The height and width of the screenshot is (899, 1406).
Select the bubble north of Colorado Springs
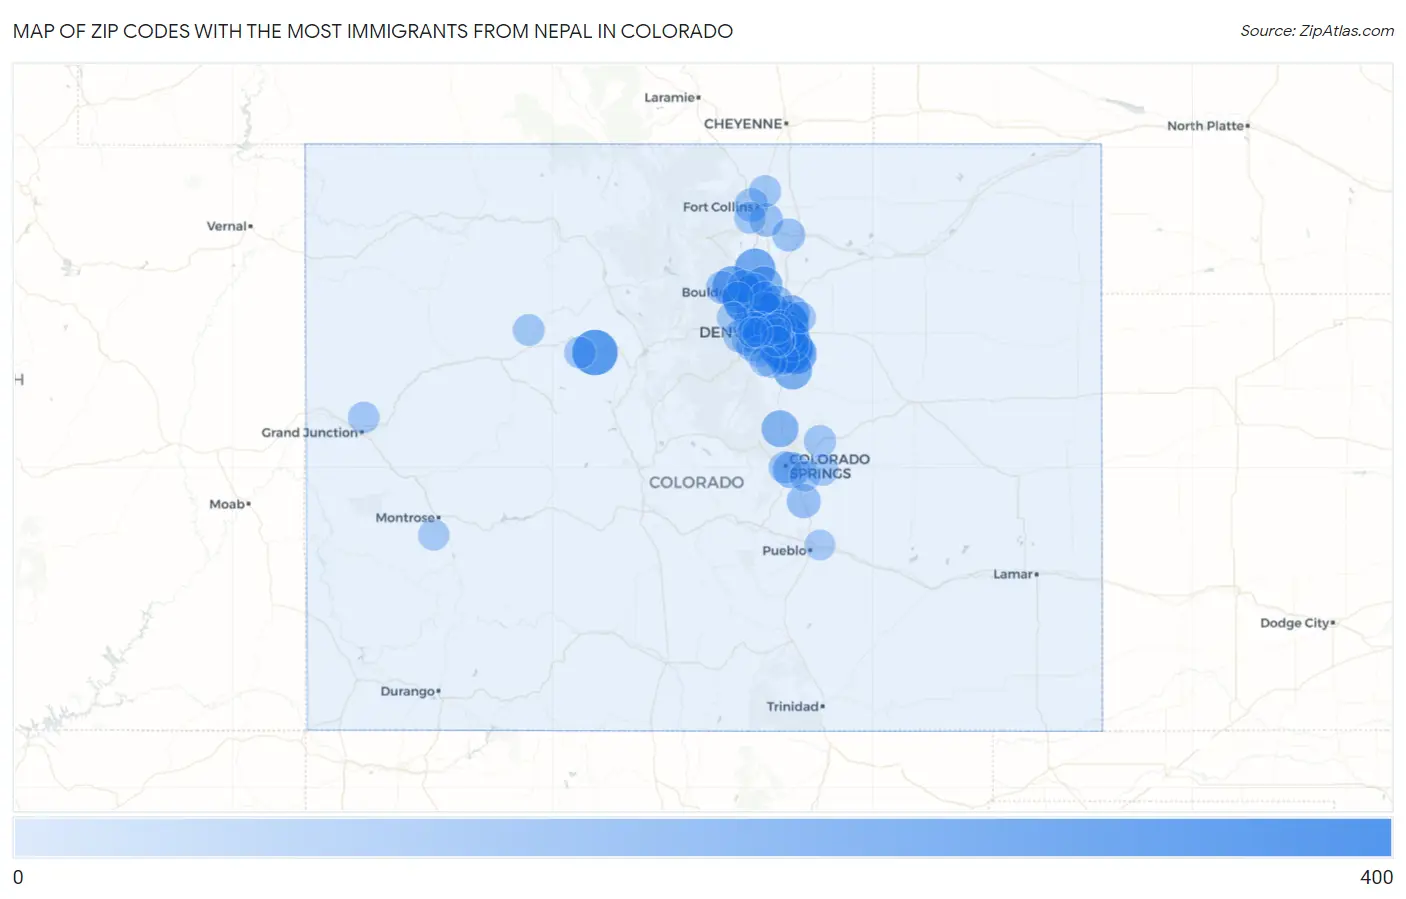780,429
